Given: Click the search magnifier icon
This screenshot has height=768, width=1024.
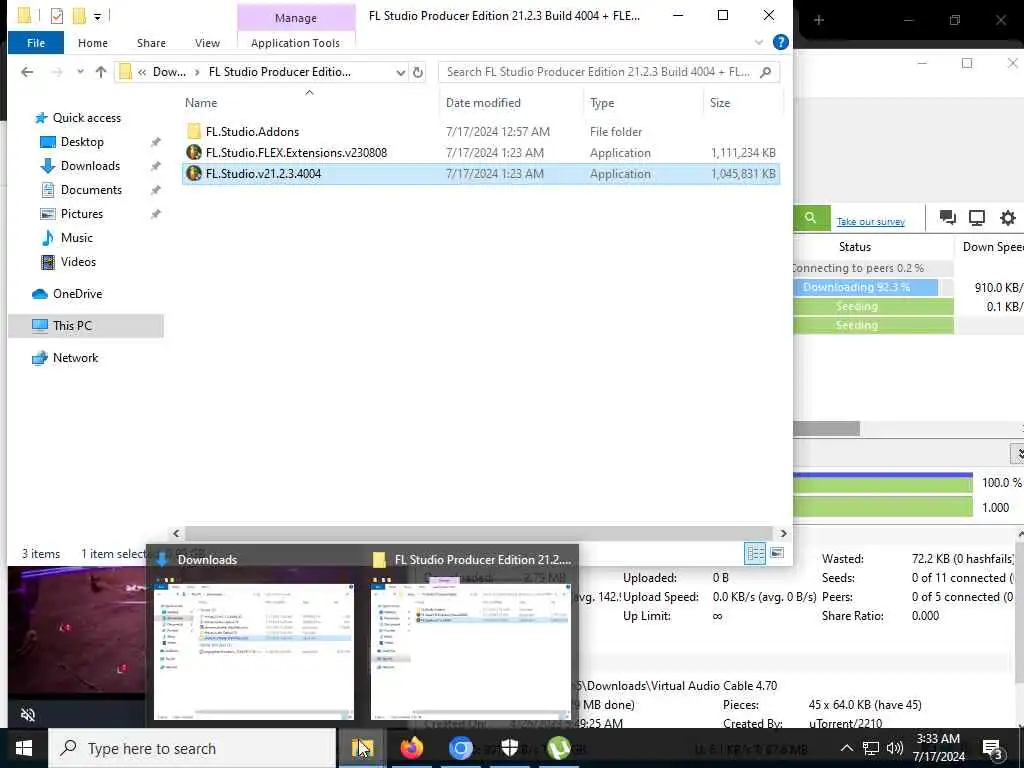Looking at the screenshot, I should click(766, 72).
